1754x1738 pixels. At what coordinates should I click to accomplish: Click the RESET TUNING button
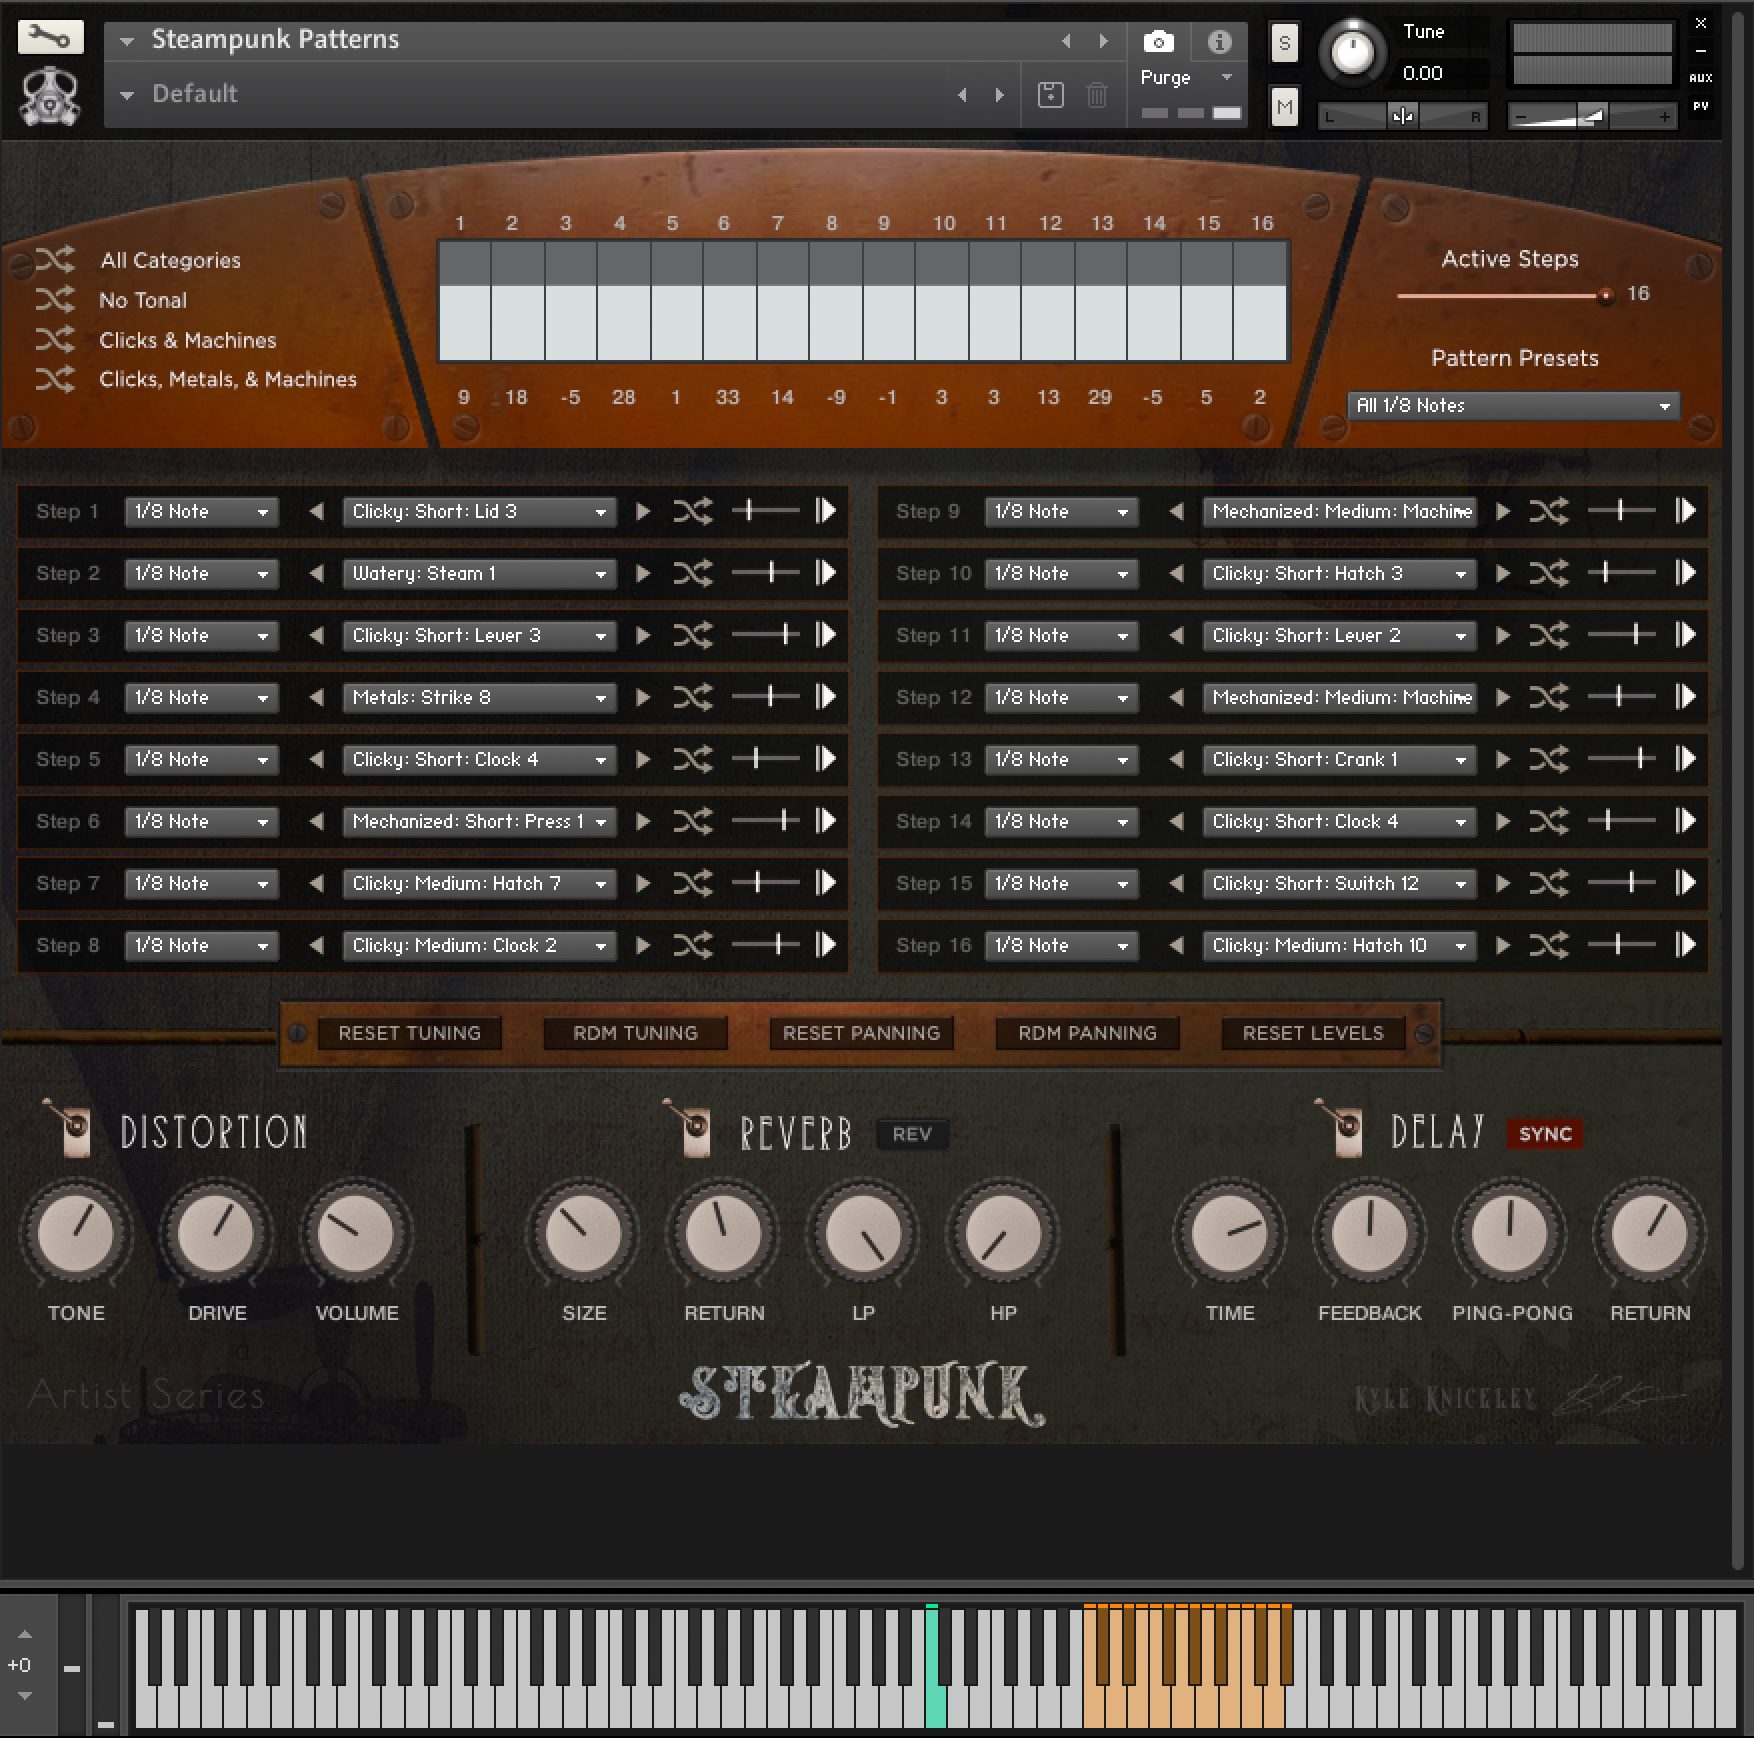pyautogui.click(x=409, y=1033)
